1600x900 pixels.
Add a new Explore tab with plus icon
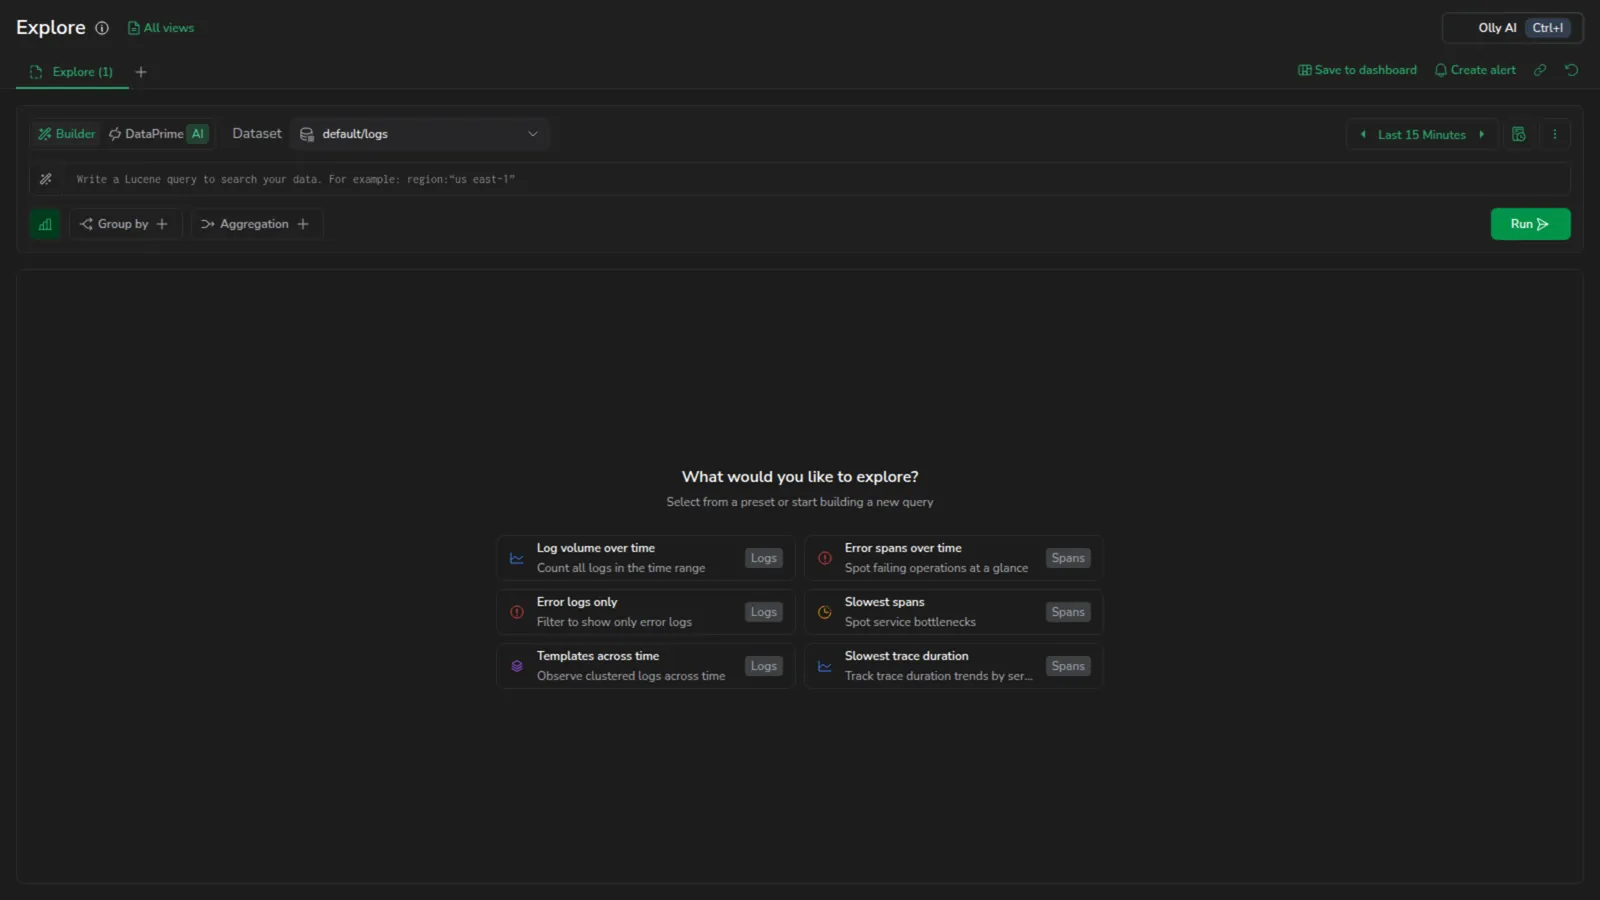[141, 72]
